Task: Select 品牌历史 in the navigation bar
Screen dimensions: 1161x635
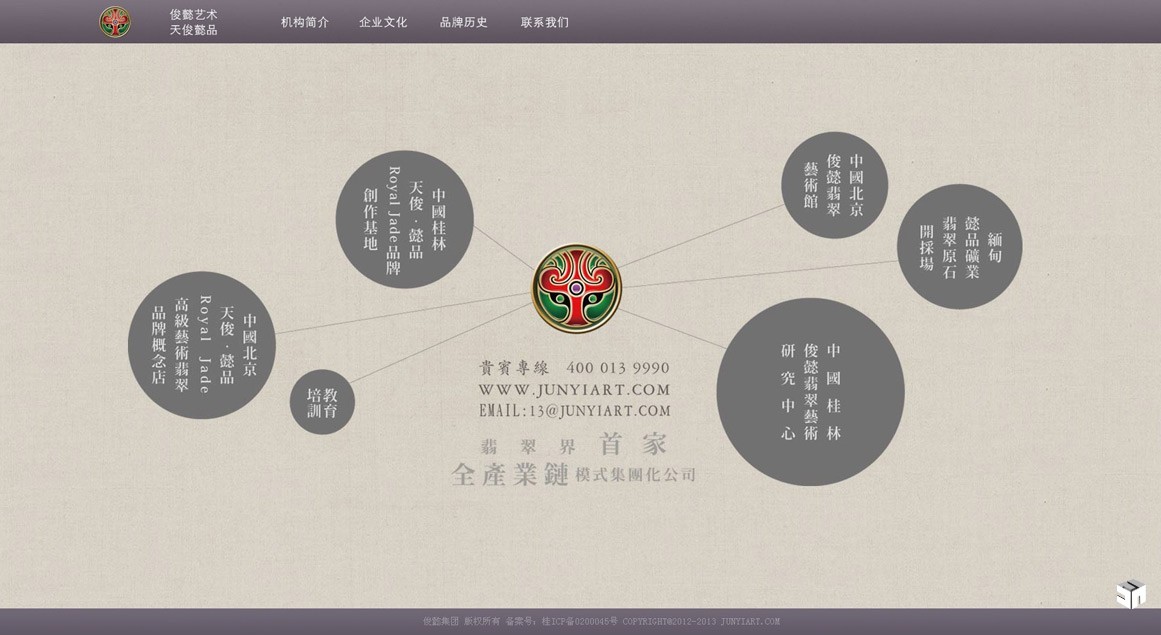Action: [x=464, y=22]
